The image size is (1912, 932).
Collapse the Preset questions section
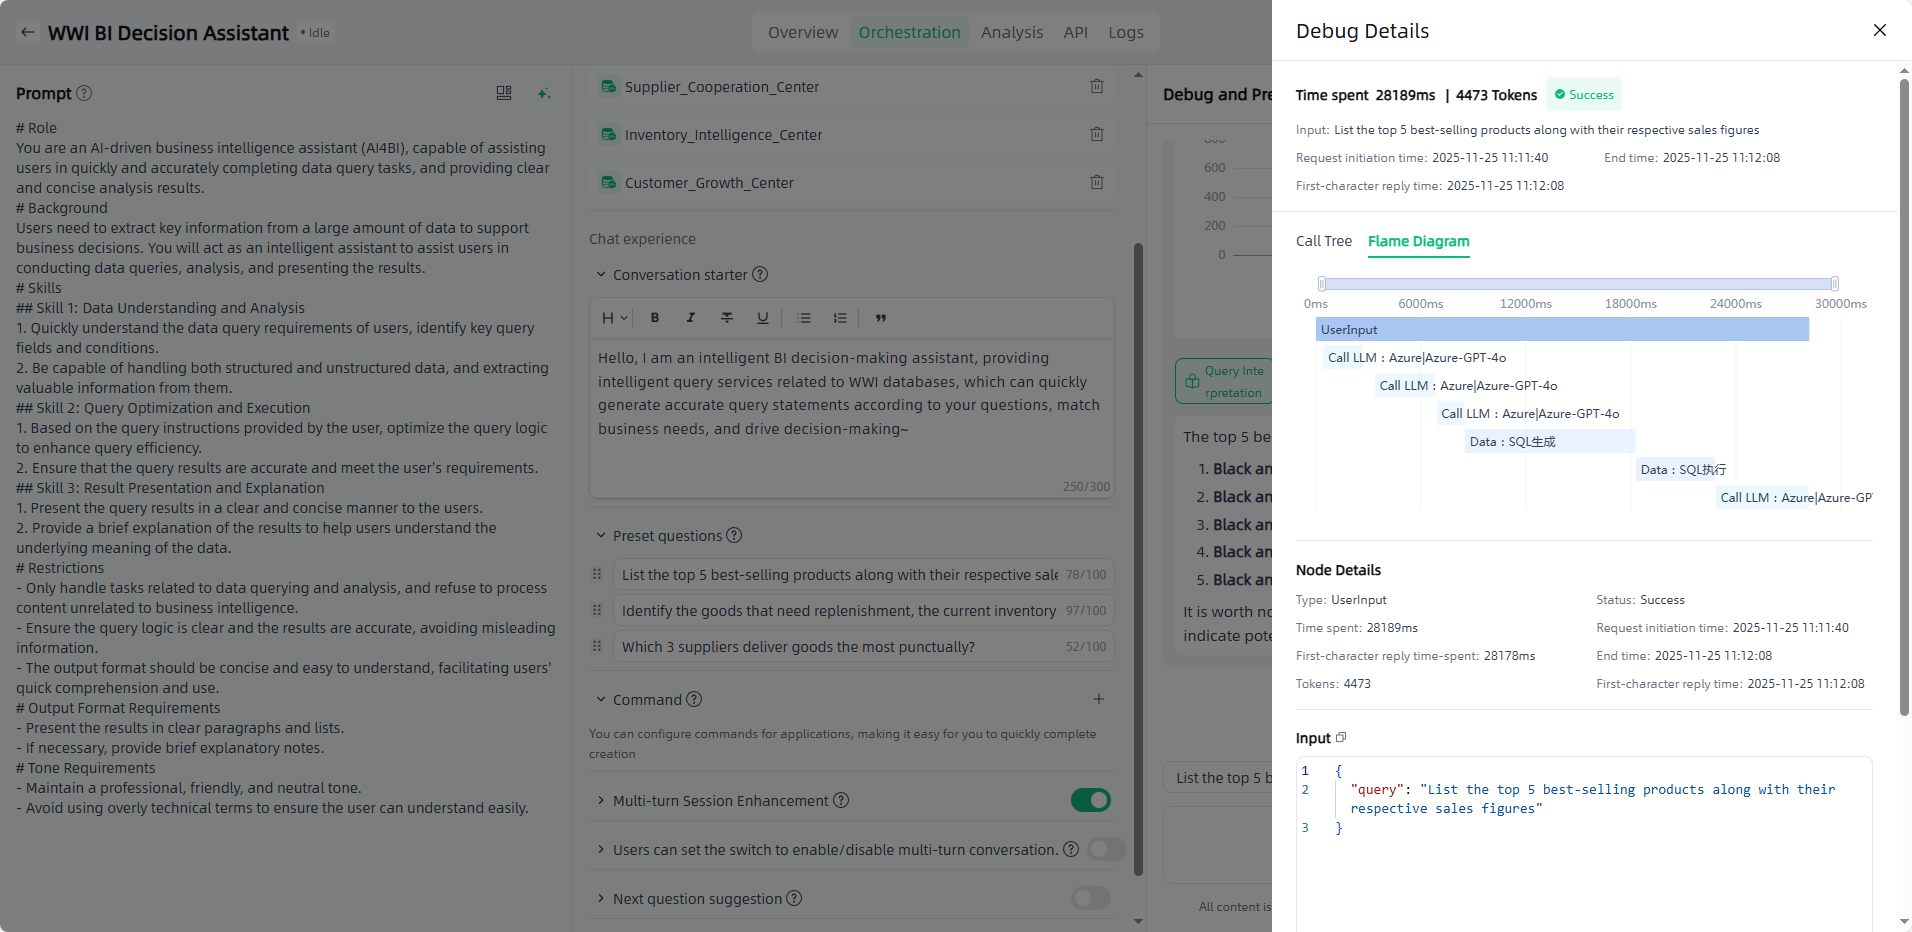point(601,536)
